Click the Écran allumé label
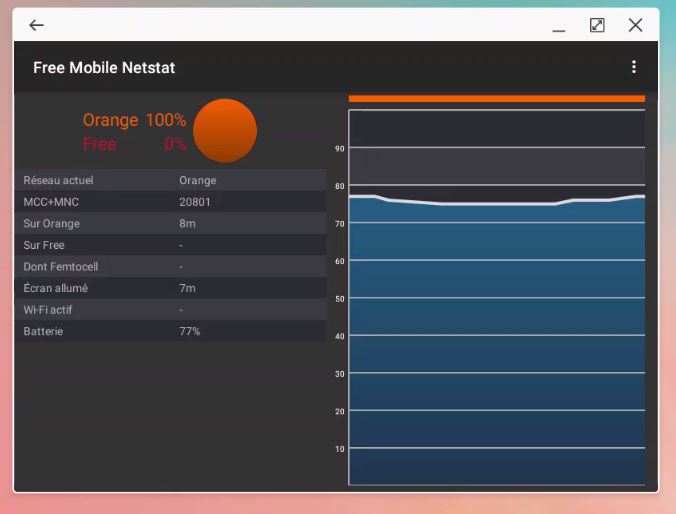This screenshot has width=676, height=514. [56, 288]
